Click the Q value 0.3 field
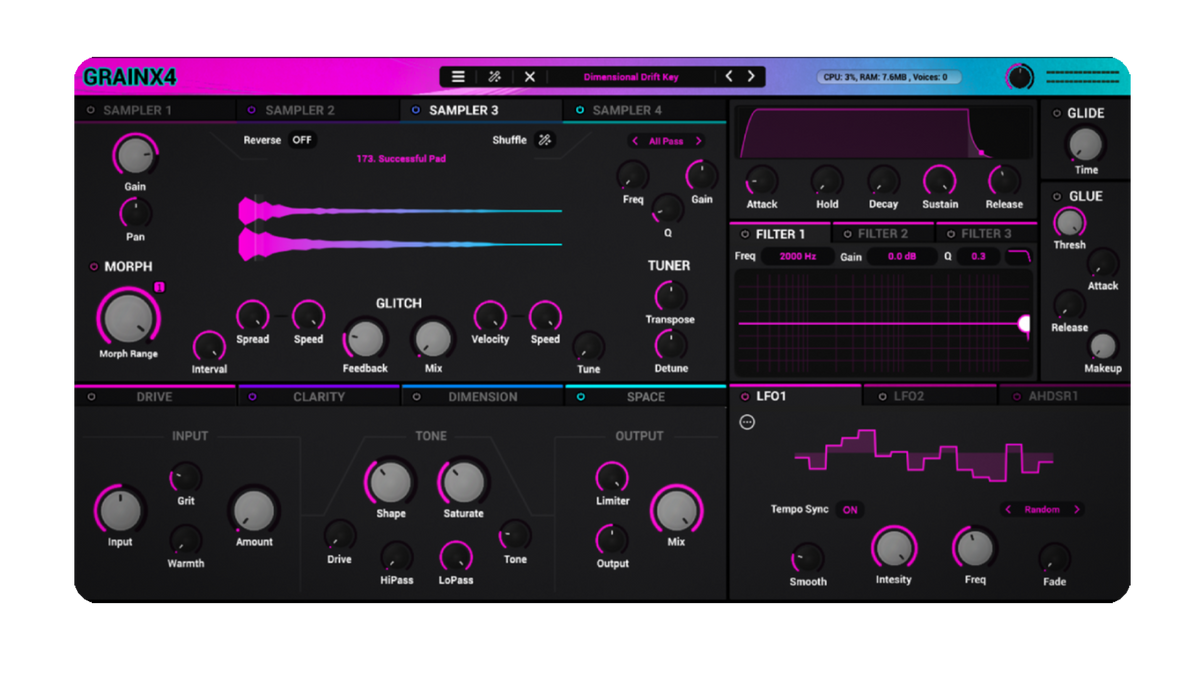 (x=978, y=257)
